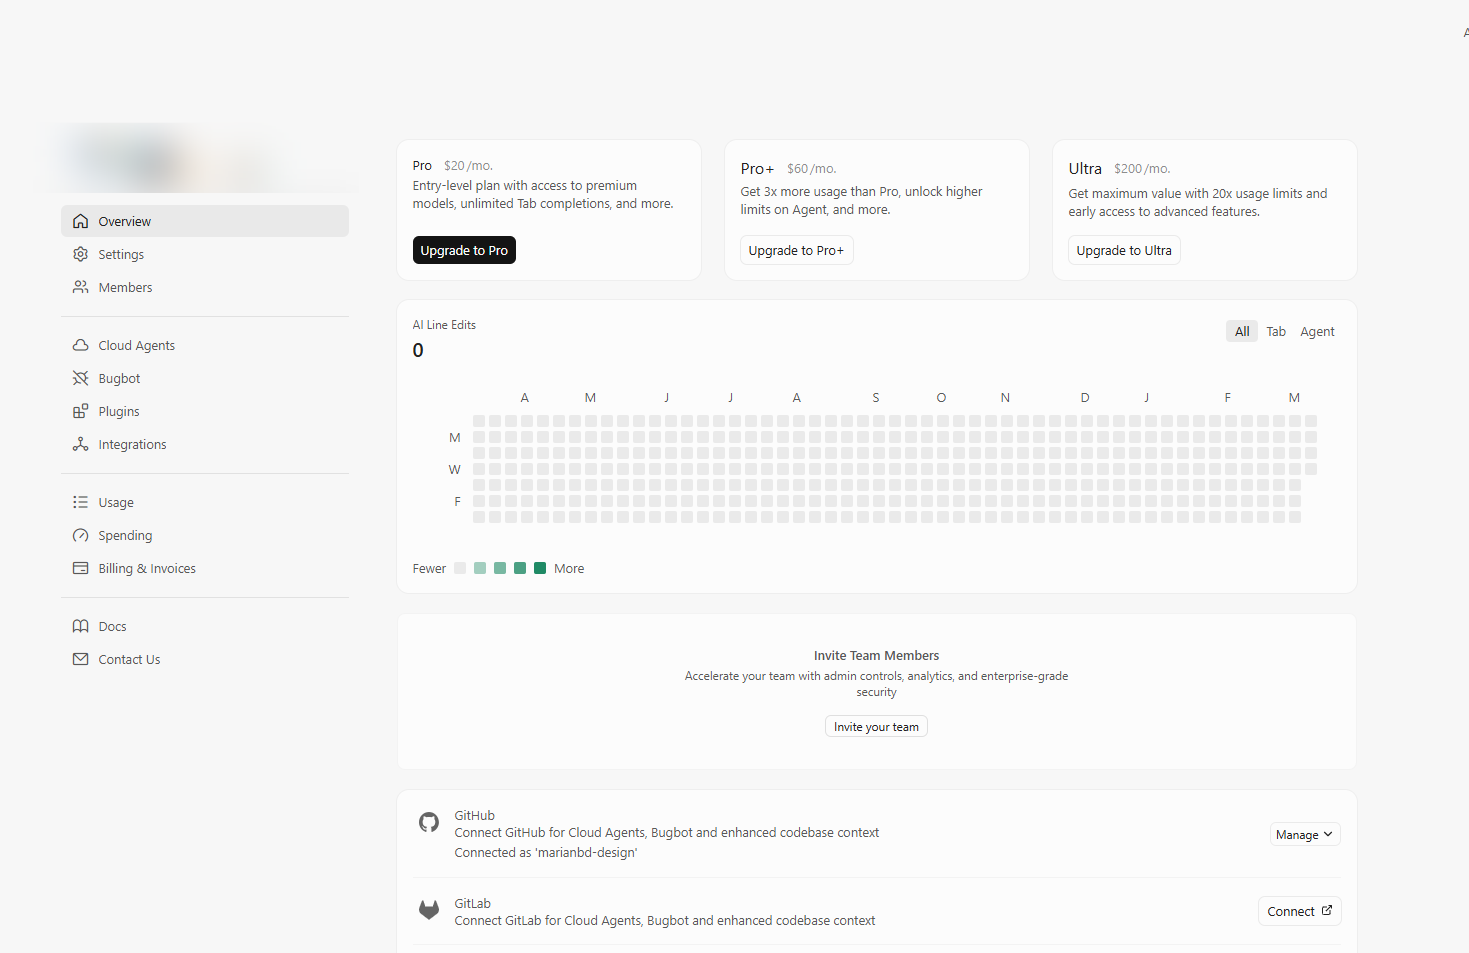This screenshot has height=953, width=1469.
Task: Click the Contact Us envelope icon
Action: point(81,659)
